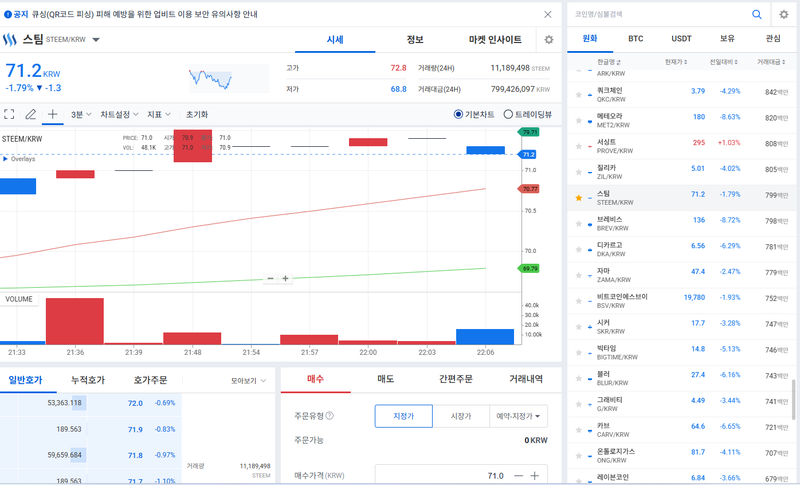Favorite star for 질리카 row
Screen dimensions: 800x485
pyautogui.click(x=579, y=172)
